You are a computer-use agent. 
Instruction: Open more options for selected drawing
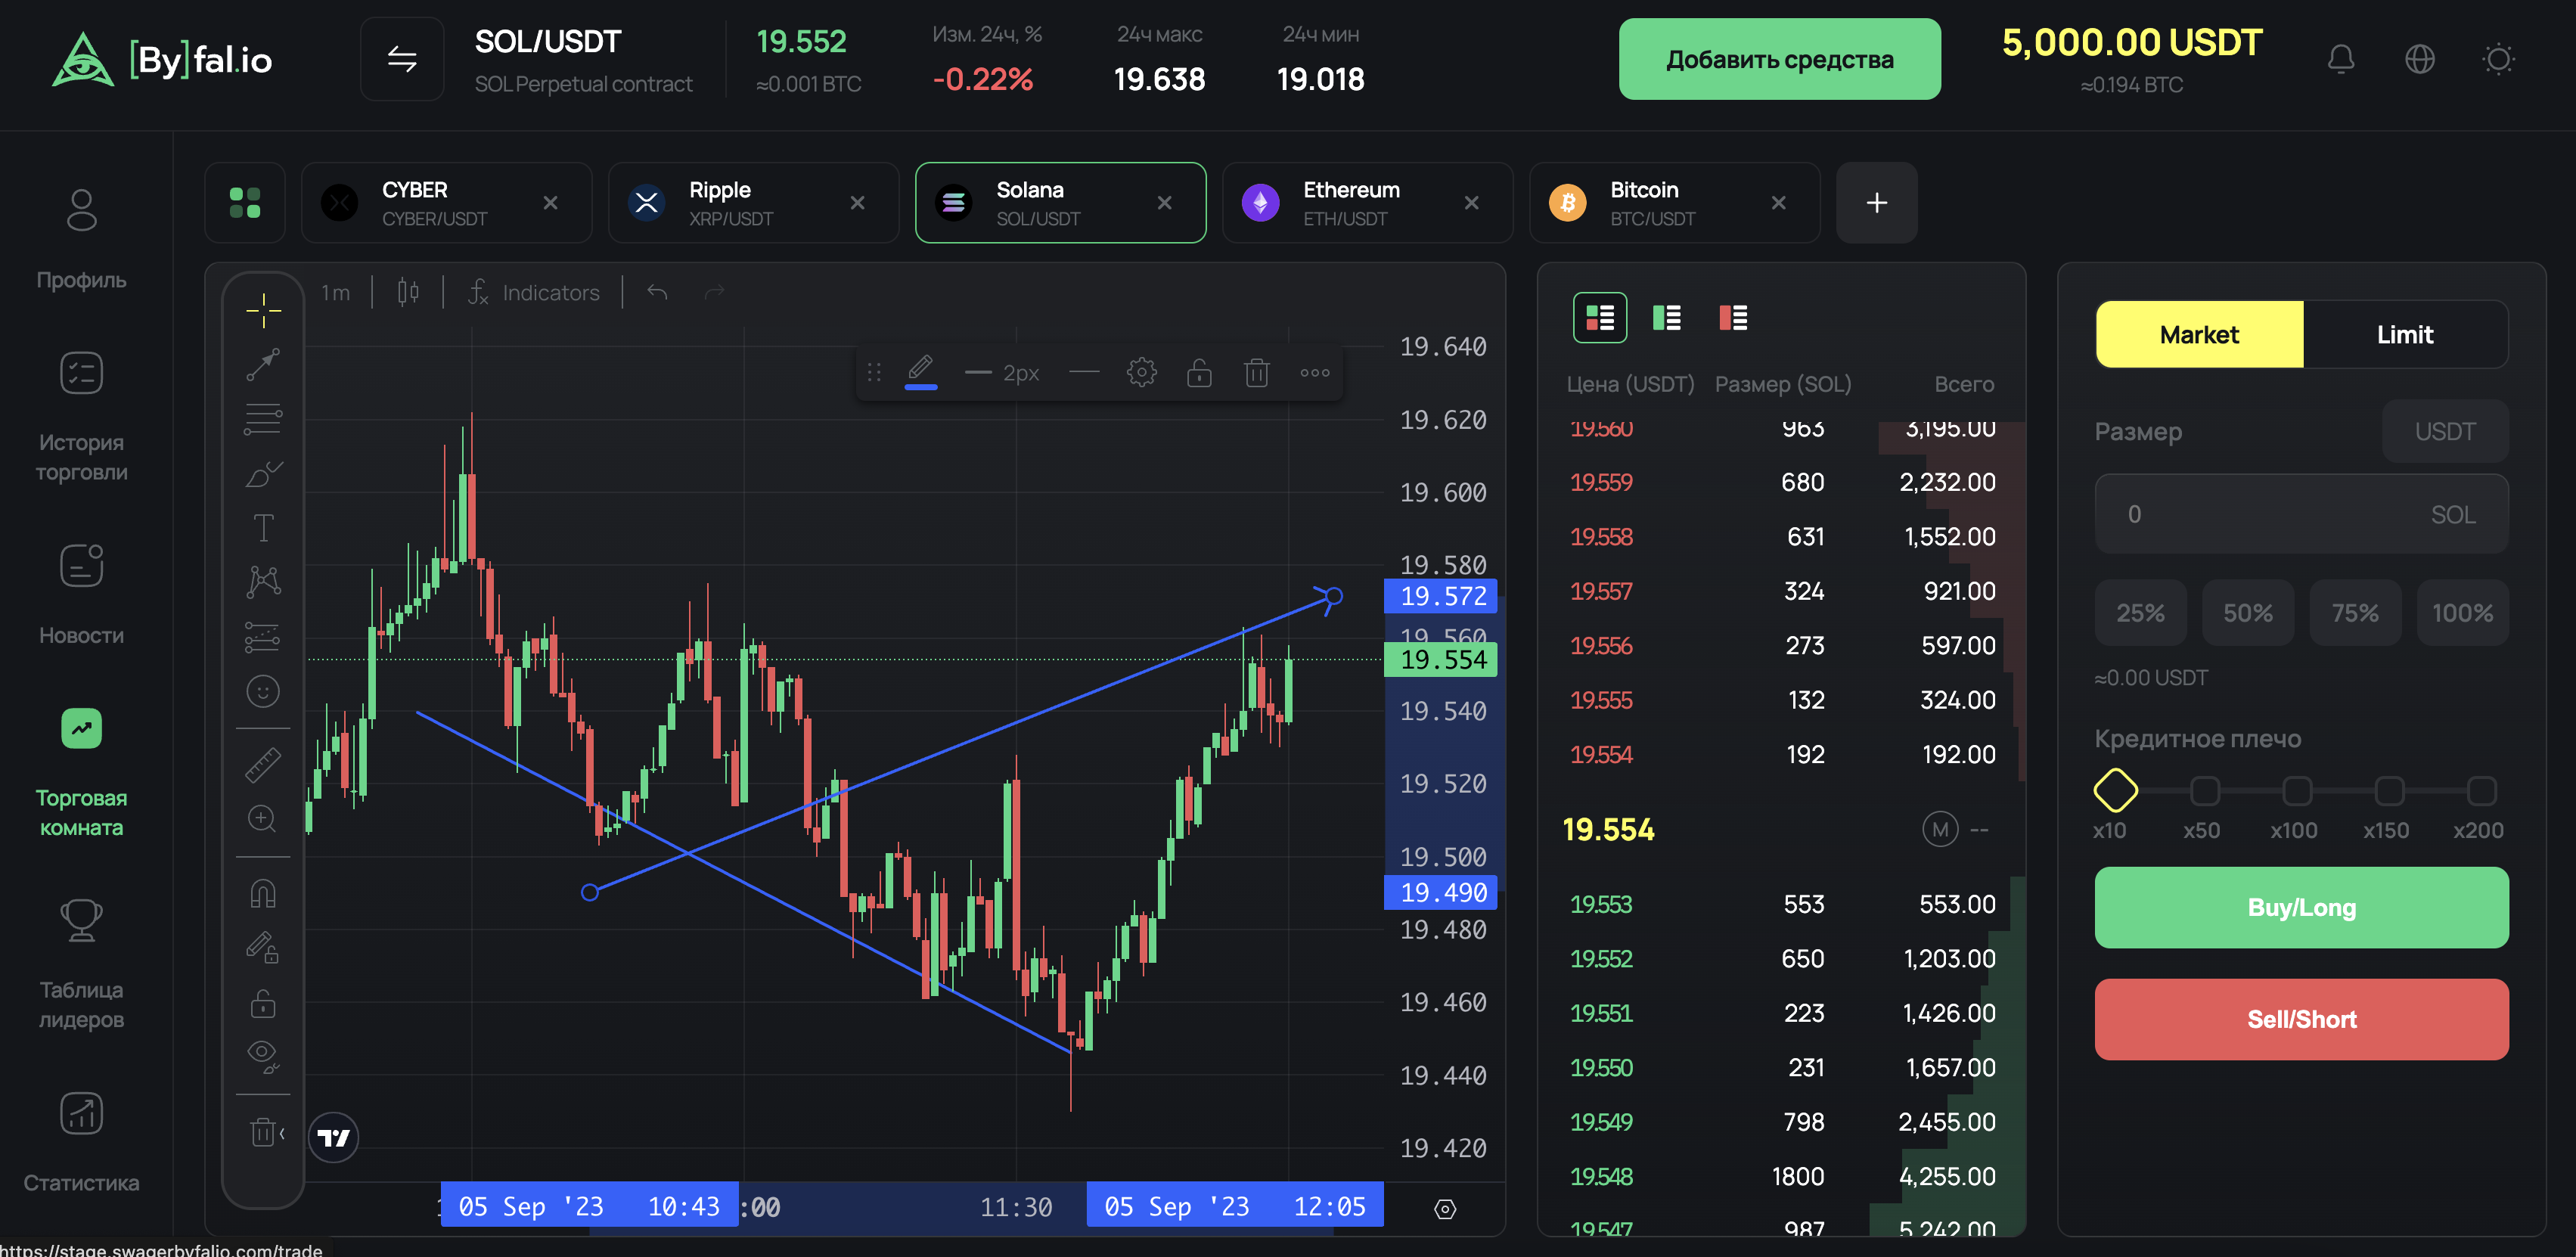pyautogui.click(x=1315, y=372)
